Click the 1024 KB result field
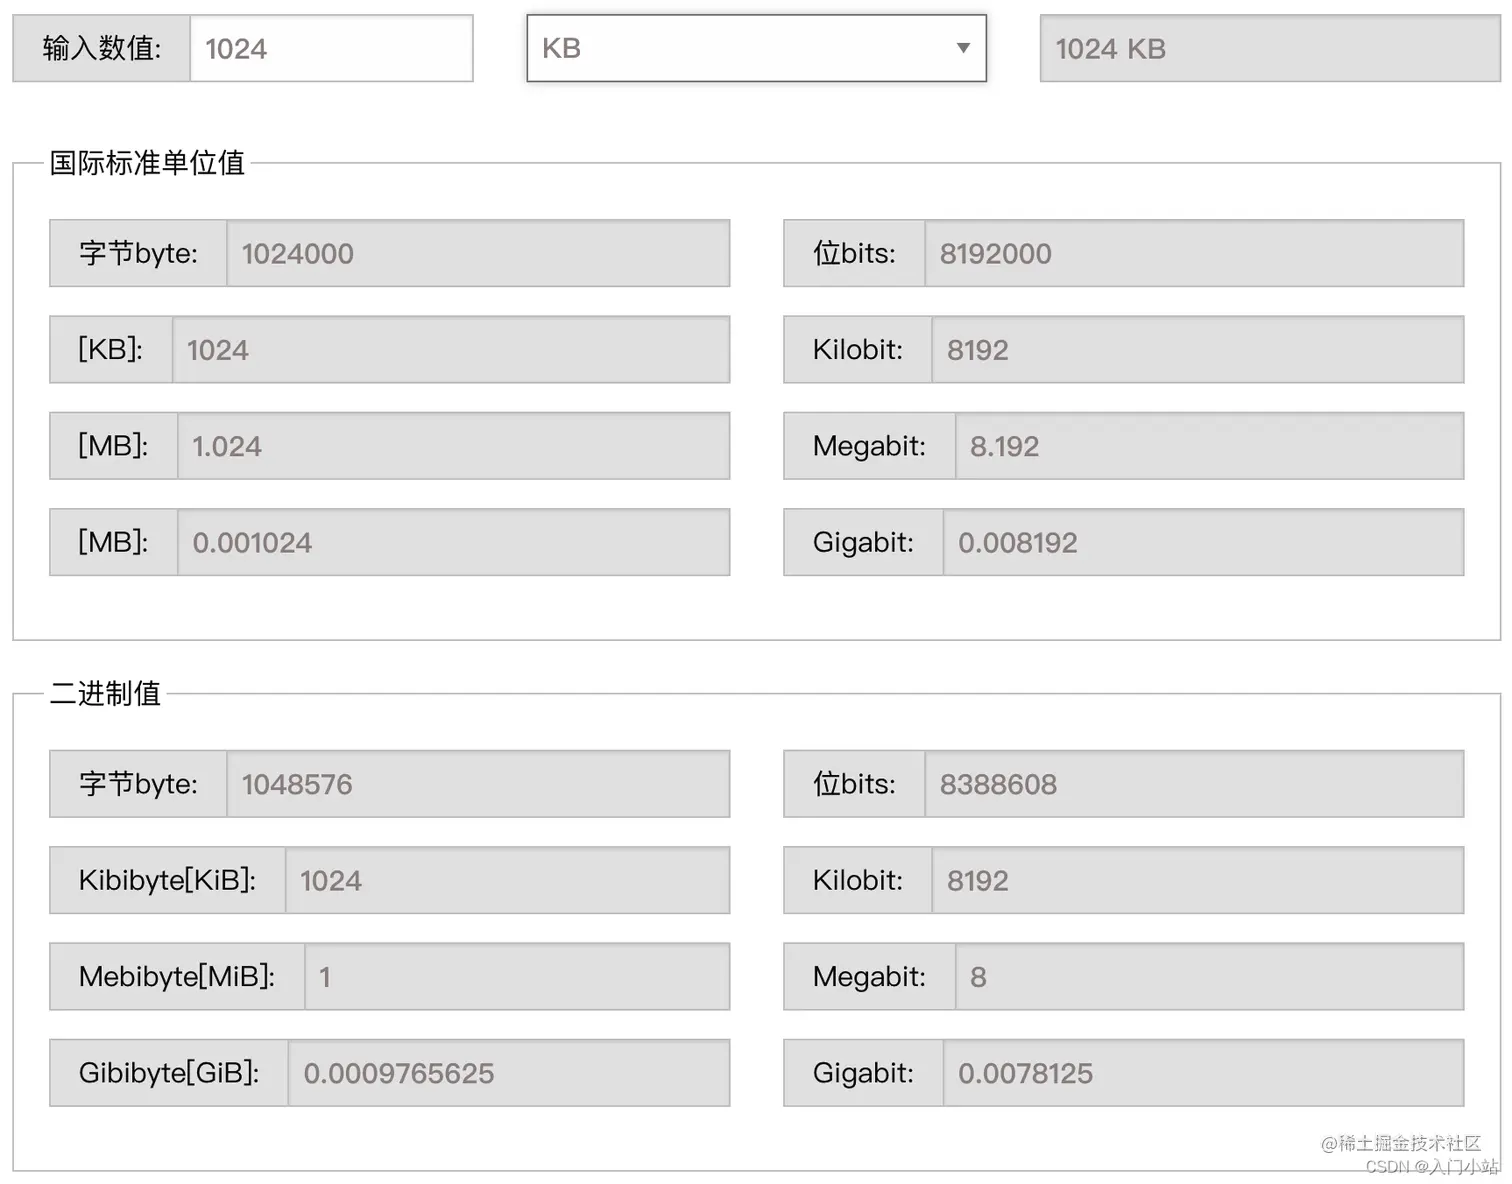 pyautogui.click(x=1270, y=48)
